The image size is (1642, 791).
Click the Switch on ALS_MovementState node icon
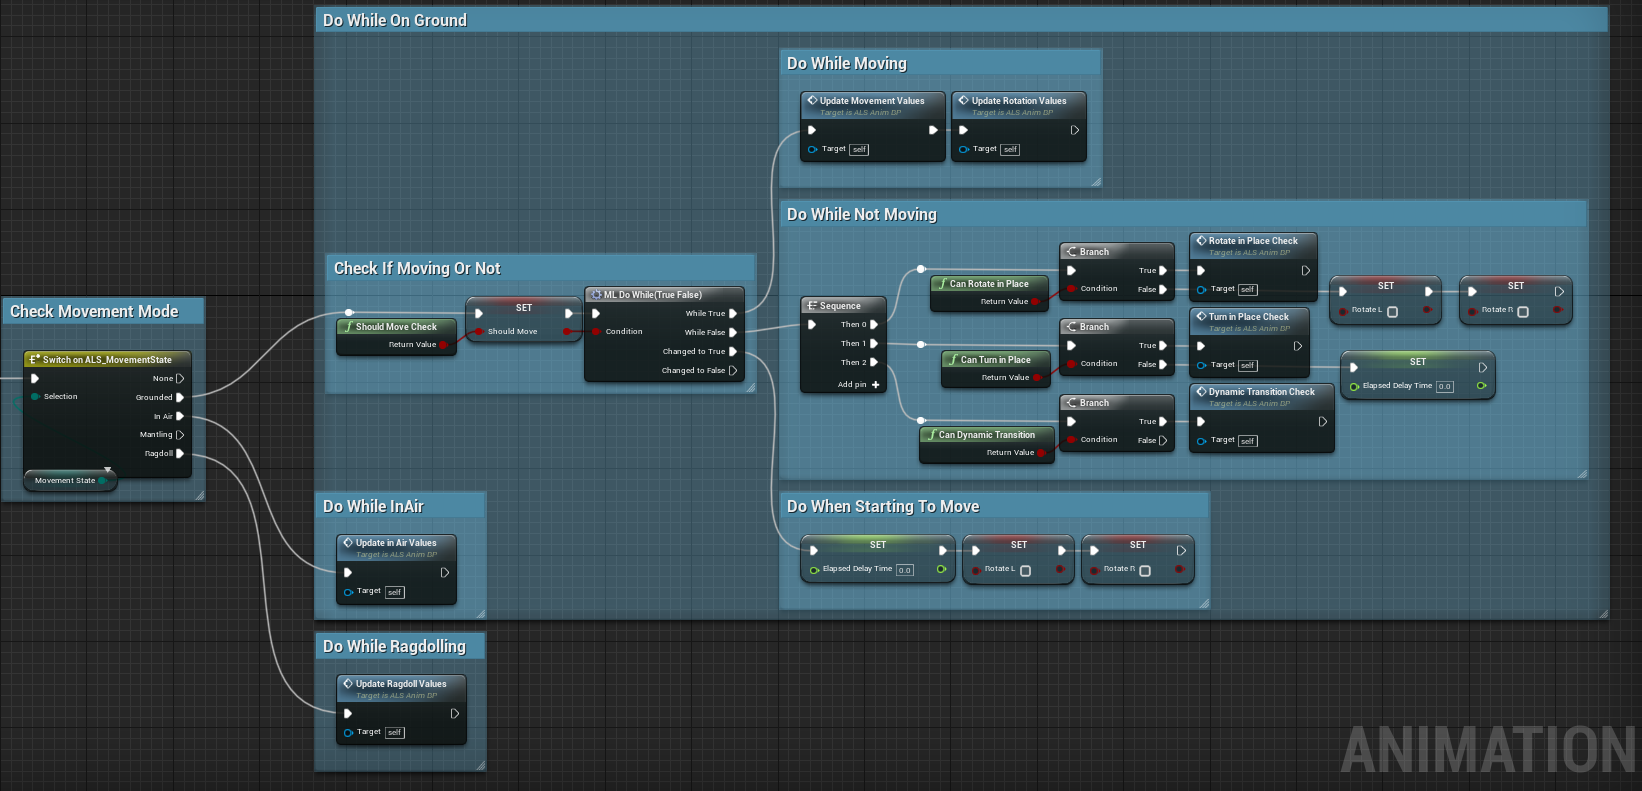tap(34, 359)
